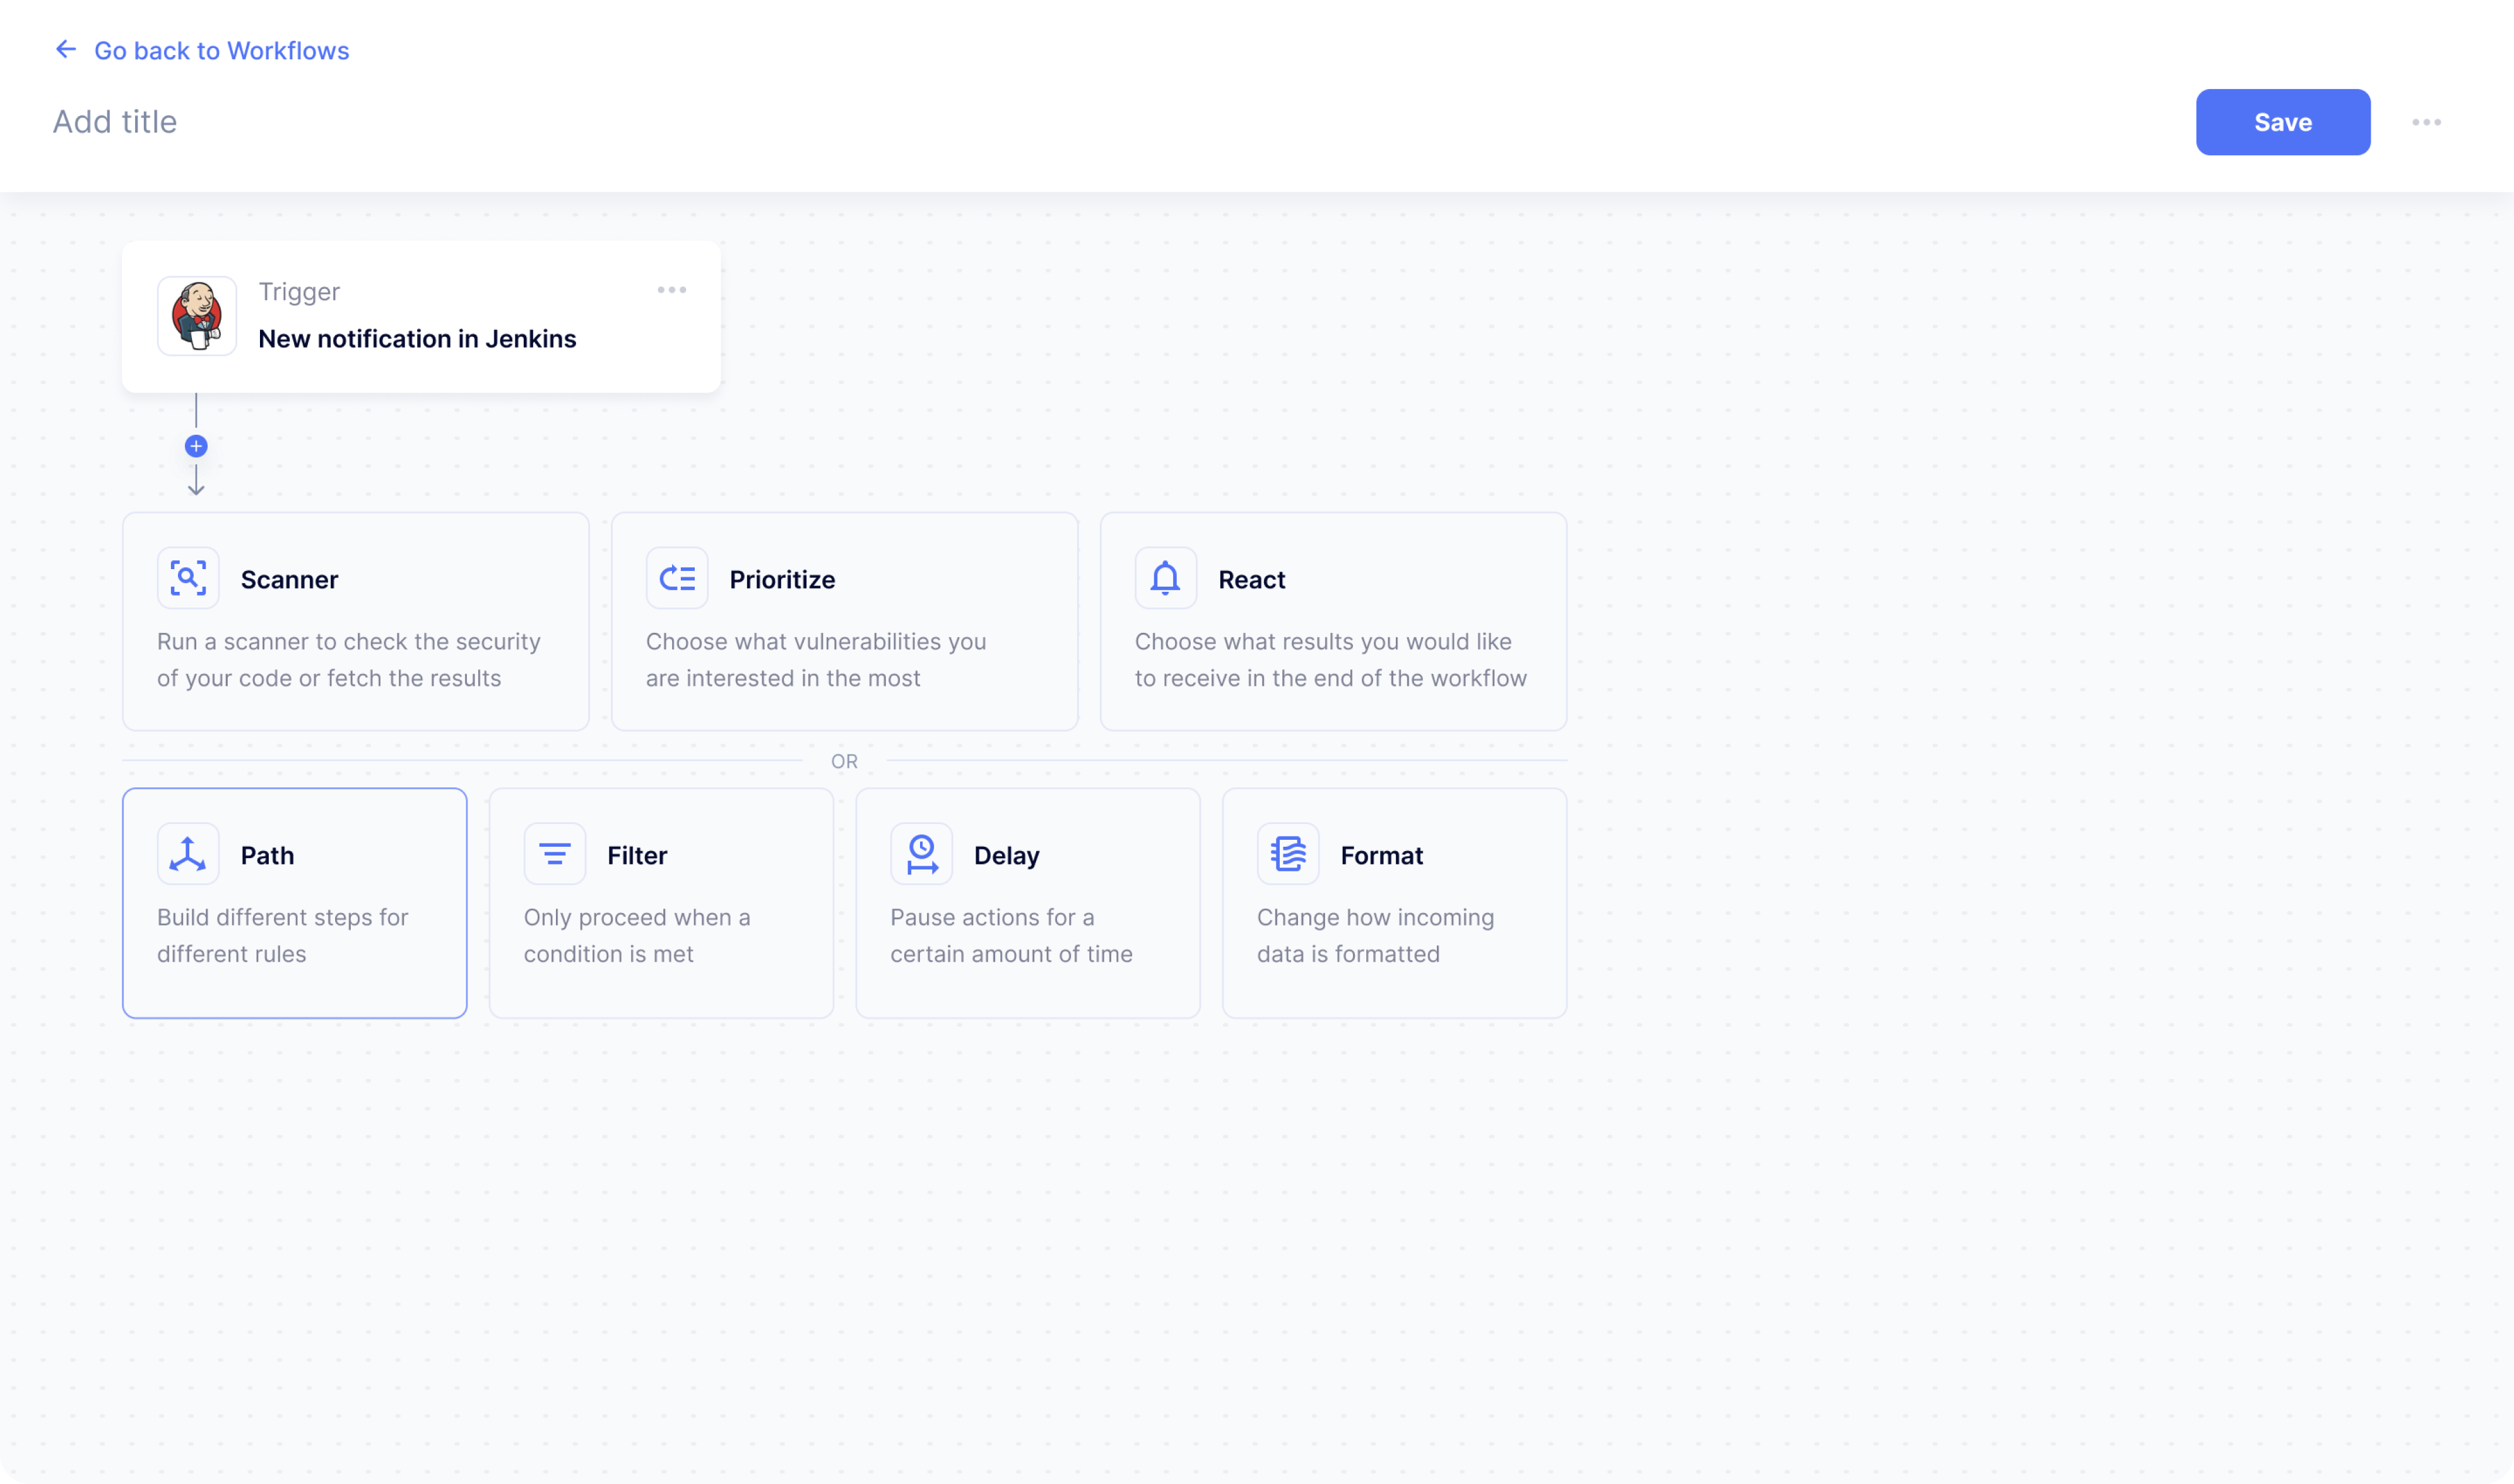The height and width of the screenshot is (1484, 2514).
Task: Pick the React action card
Action: coord(1333,620)
